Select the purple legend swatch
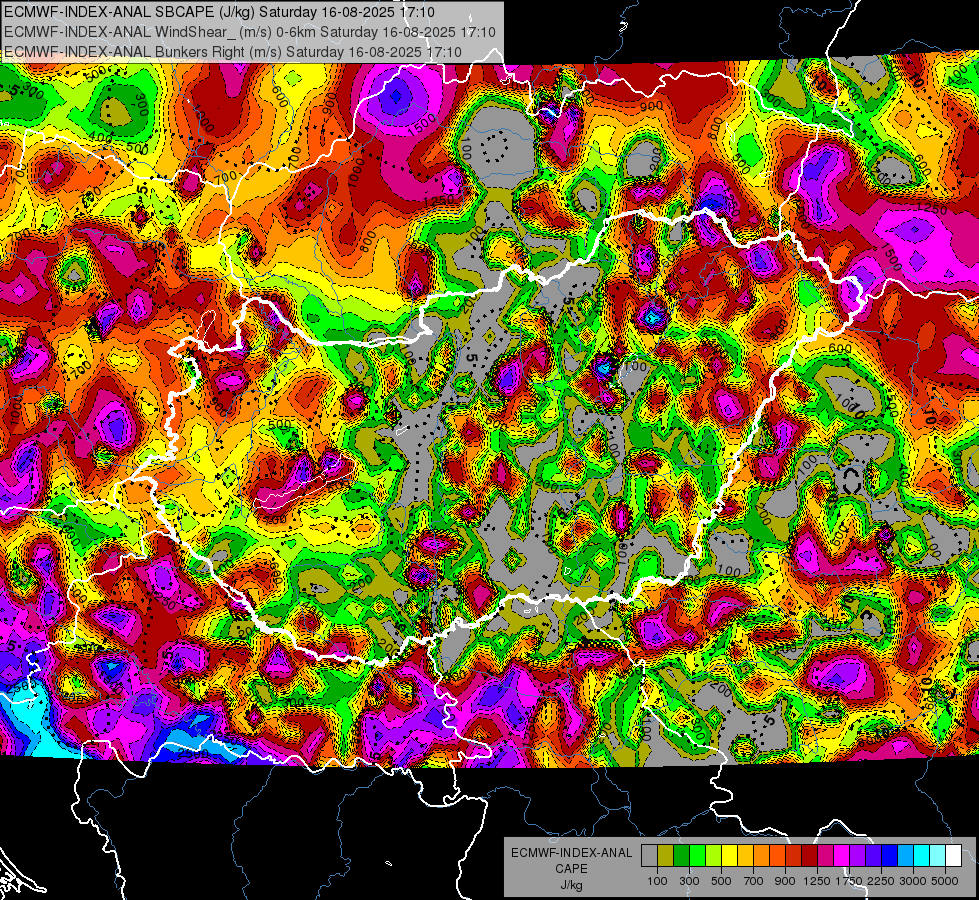This screenshot has width=979, height=900. click(x=857, y=856)
